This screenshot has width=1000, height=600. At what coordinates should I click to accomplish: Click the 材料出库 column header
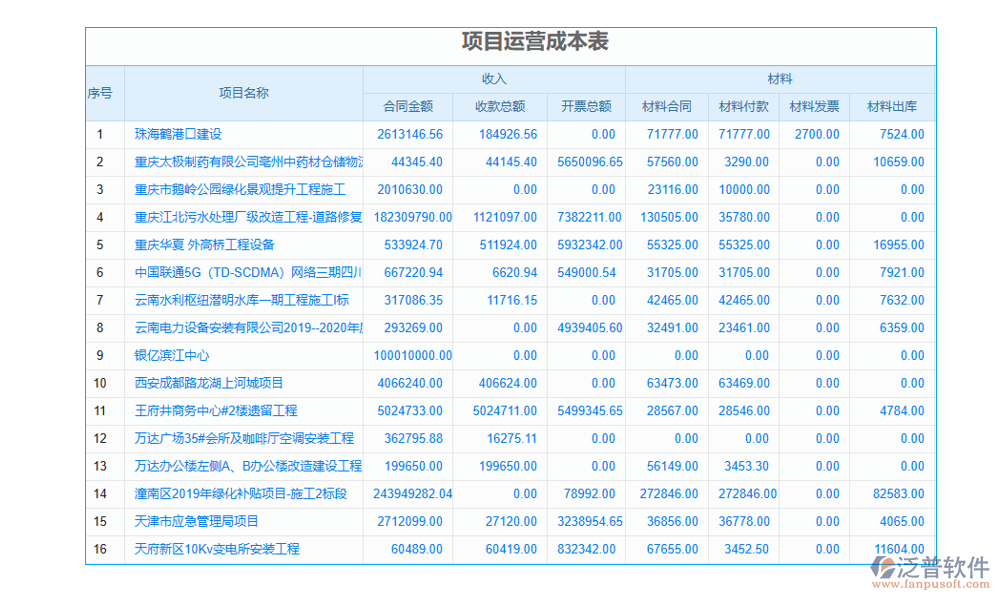[x=892, y=107]
